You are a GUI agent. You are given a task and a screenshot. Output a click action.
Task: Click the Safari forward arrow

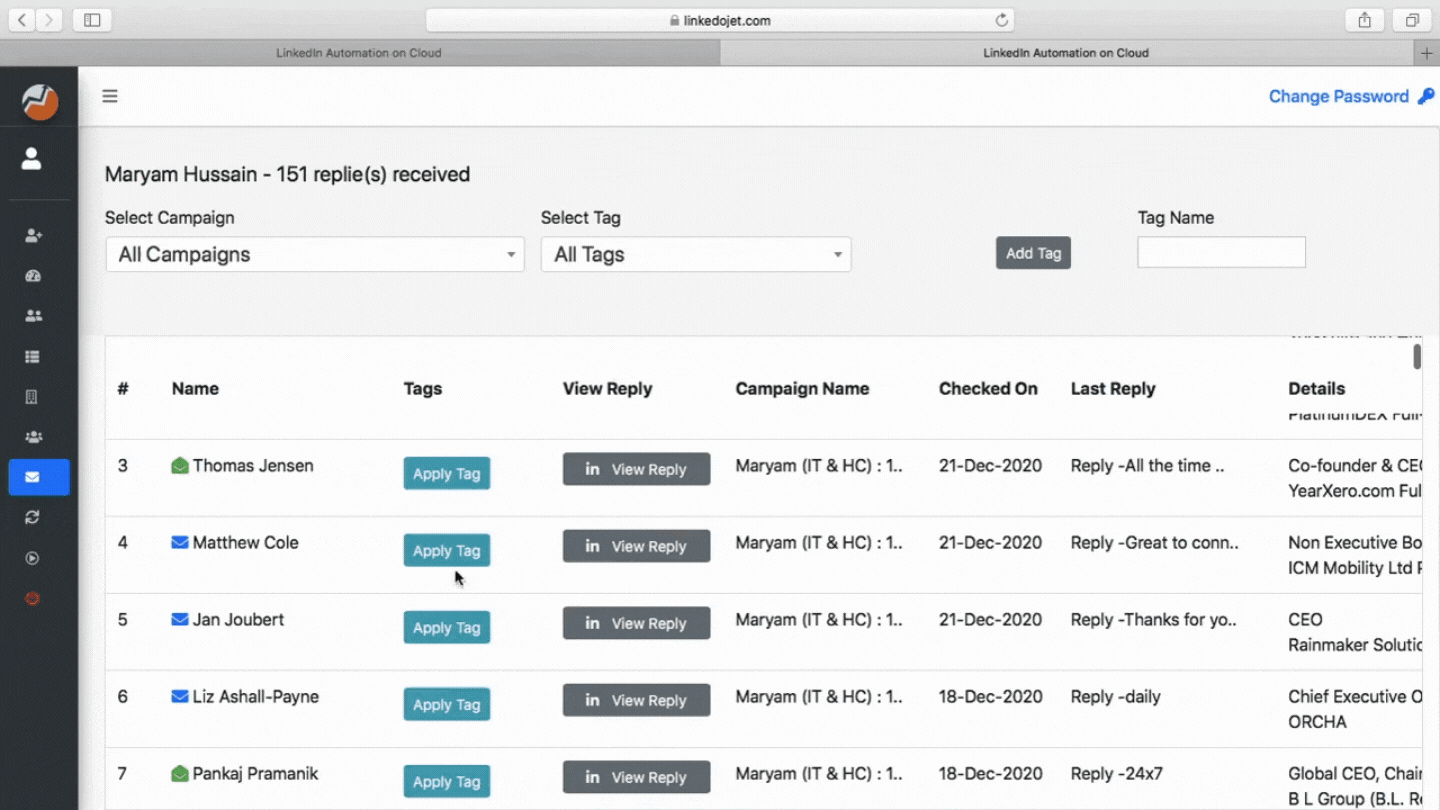(x=49, y=20)
